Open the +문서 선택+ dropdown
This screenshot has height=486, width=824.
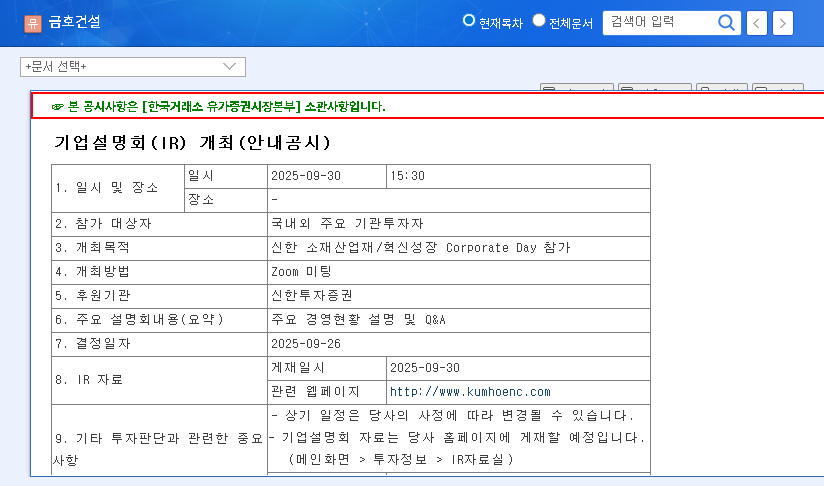click(133, 67)
